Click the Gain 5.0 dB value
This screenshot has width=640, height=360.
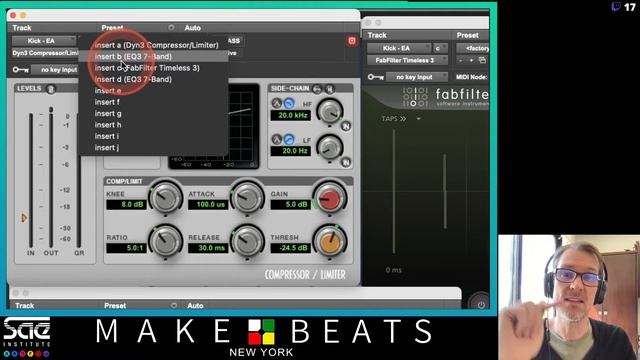[x=291, y=204]
